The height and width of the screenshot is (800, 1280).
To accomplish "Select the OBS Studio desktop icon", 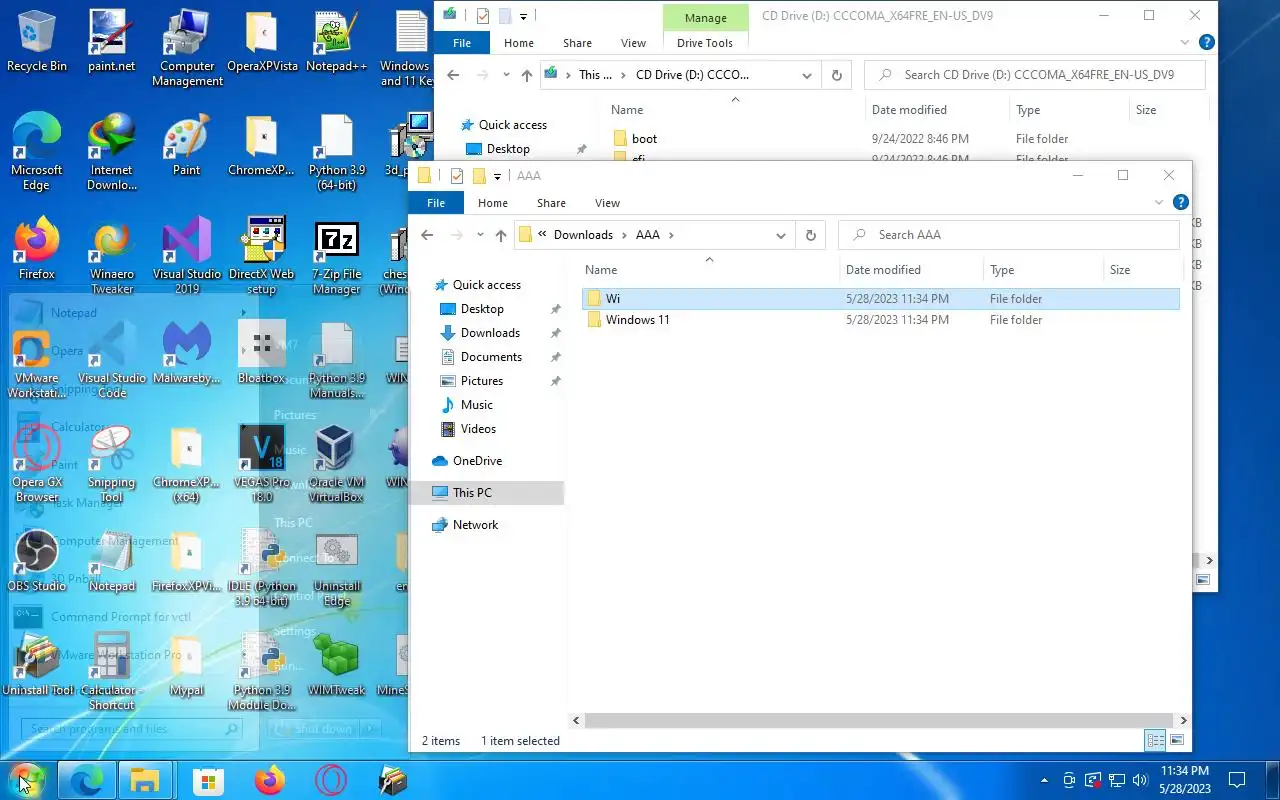I will coord(37,561).
